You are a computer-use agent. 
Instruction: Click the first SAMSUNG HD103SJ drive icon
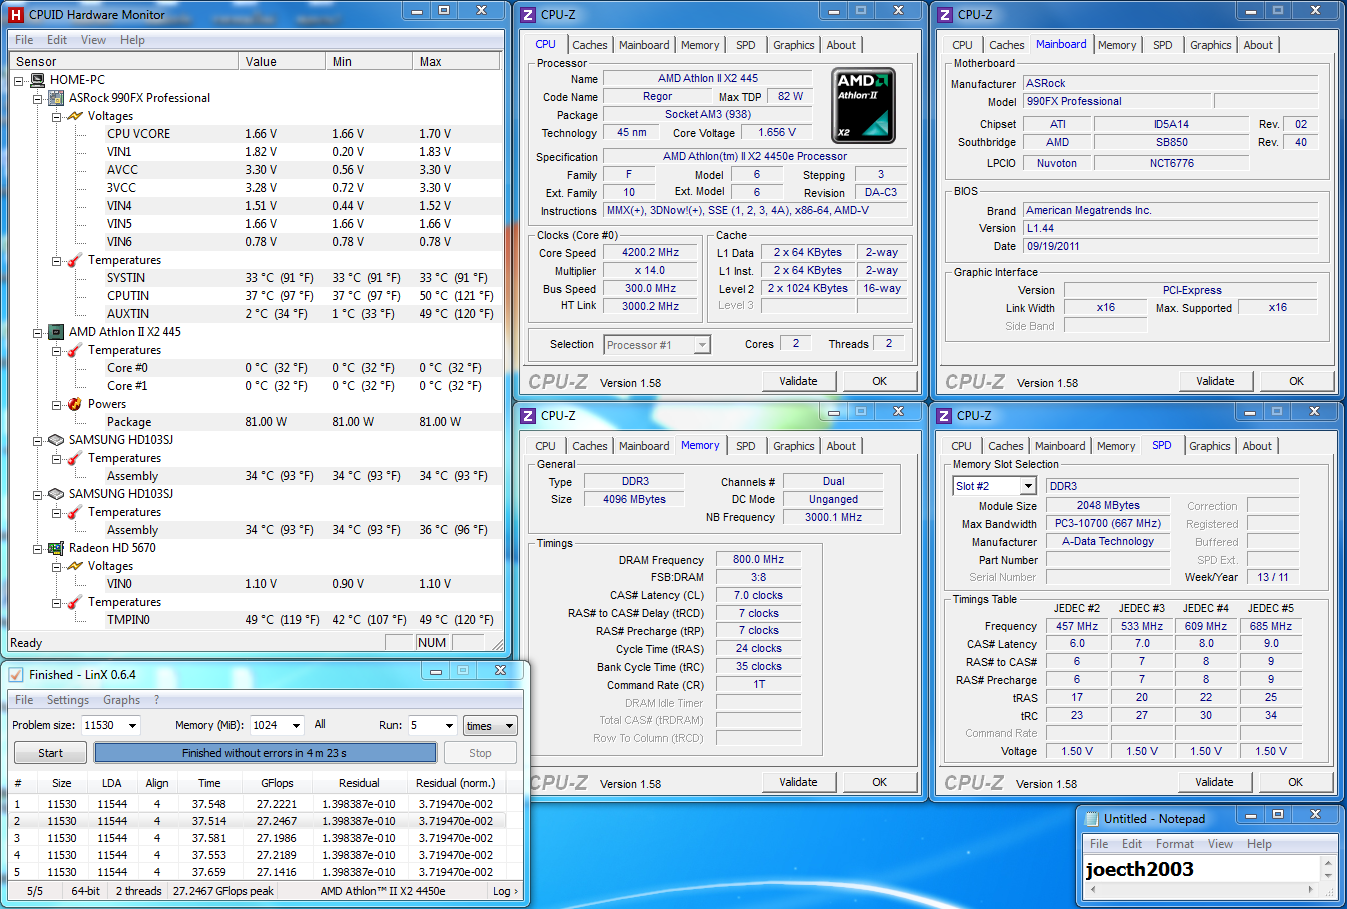[x=57, y=440]
